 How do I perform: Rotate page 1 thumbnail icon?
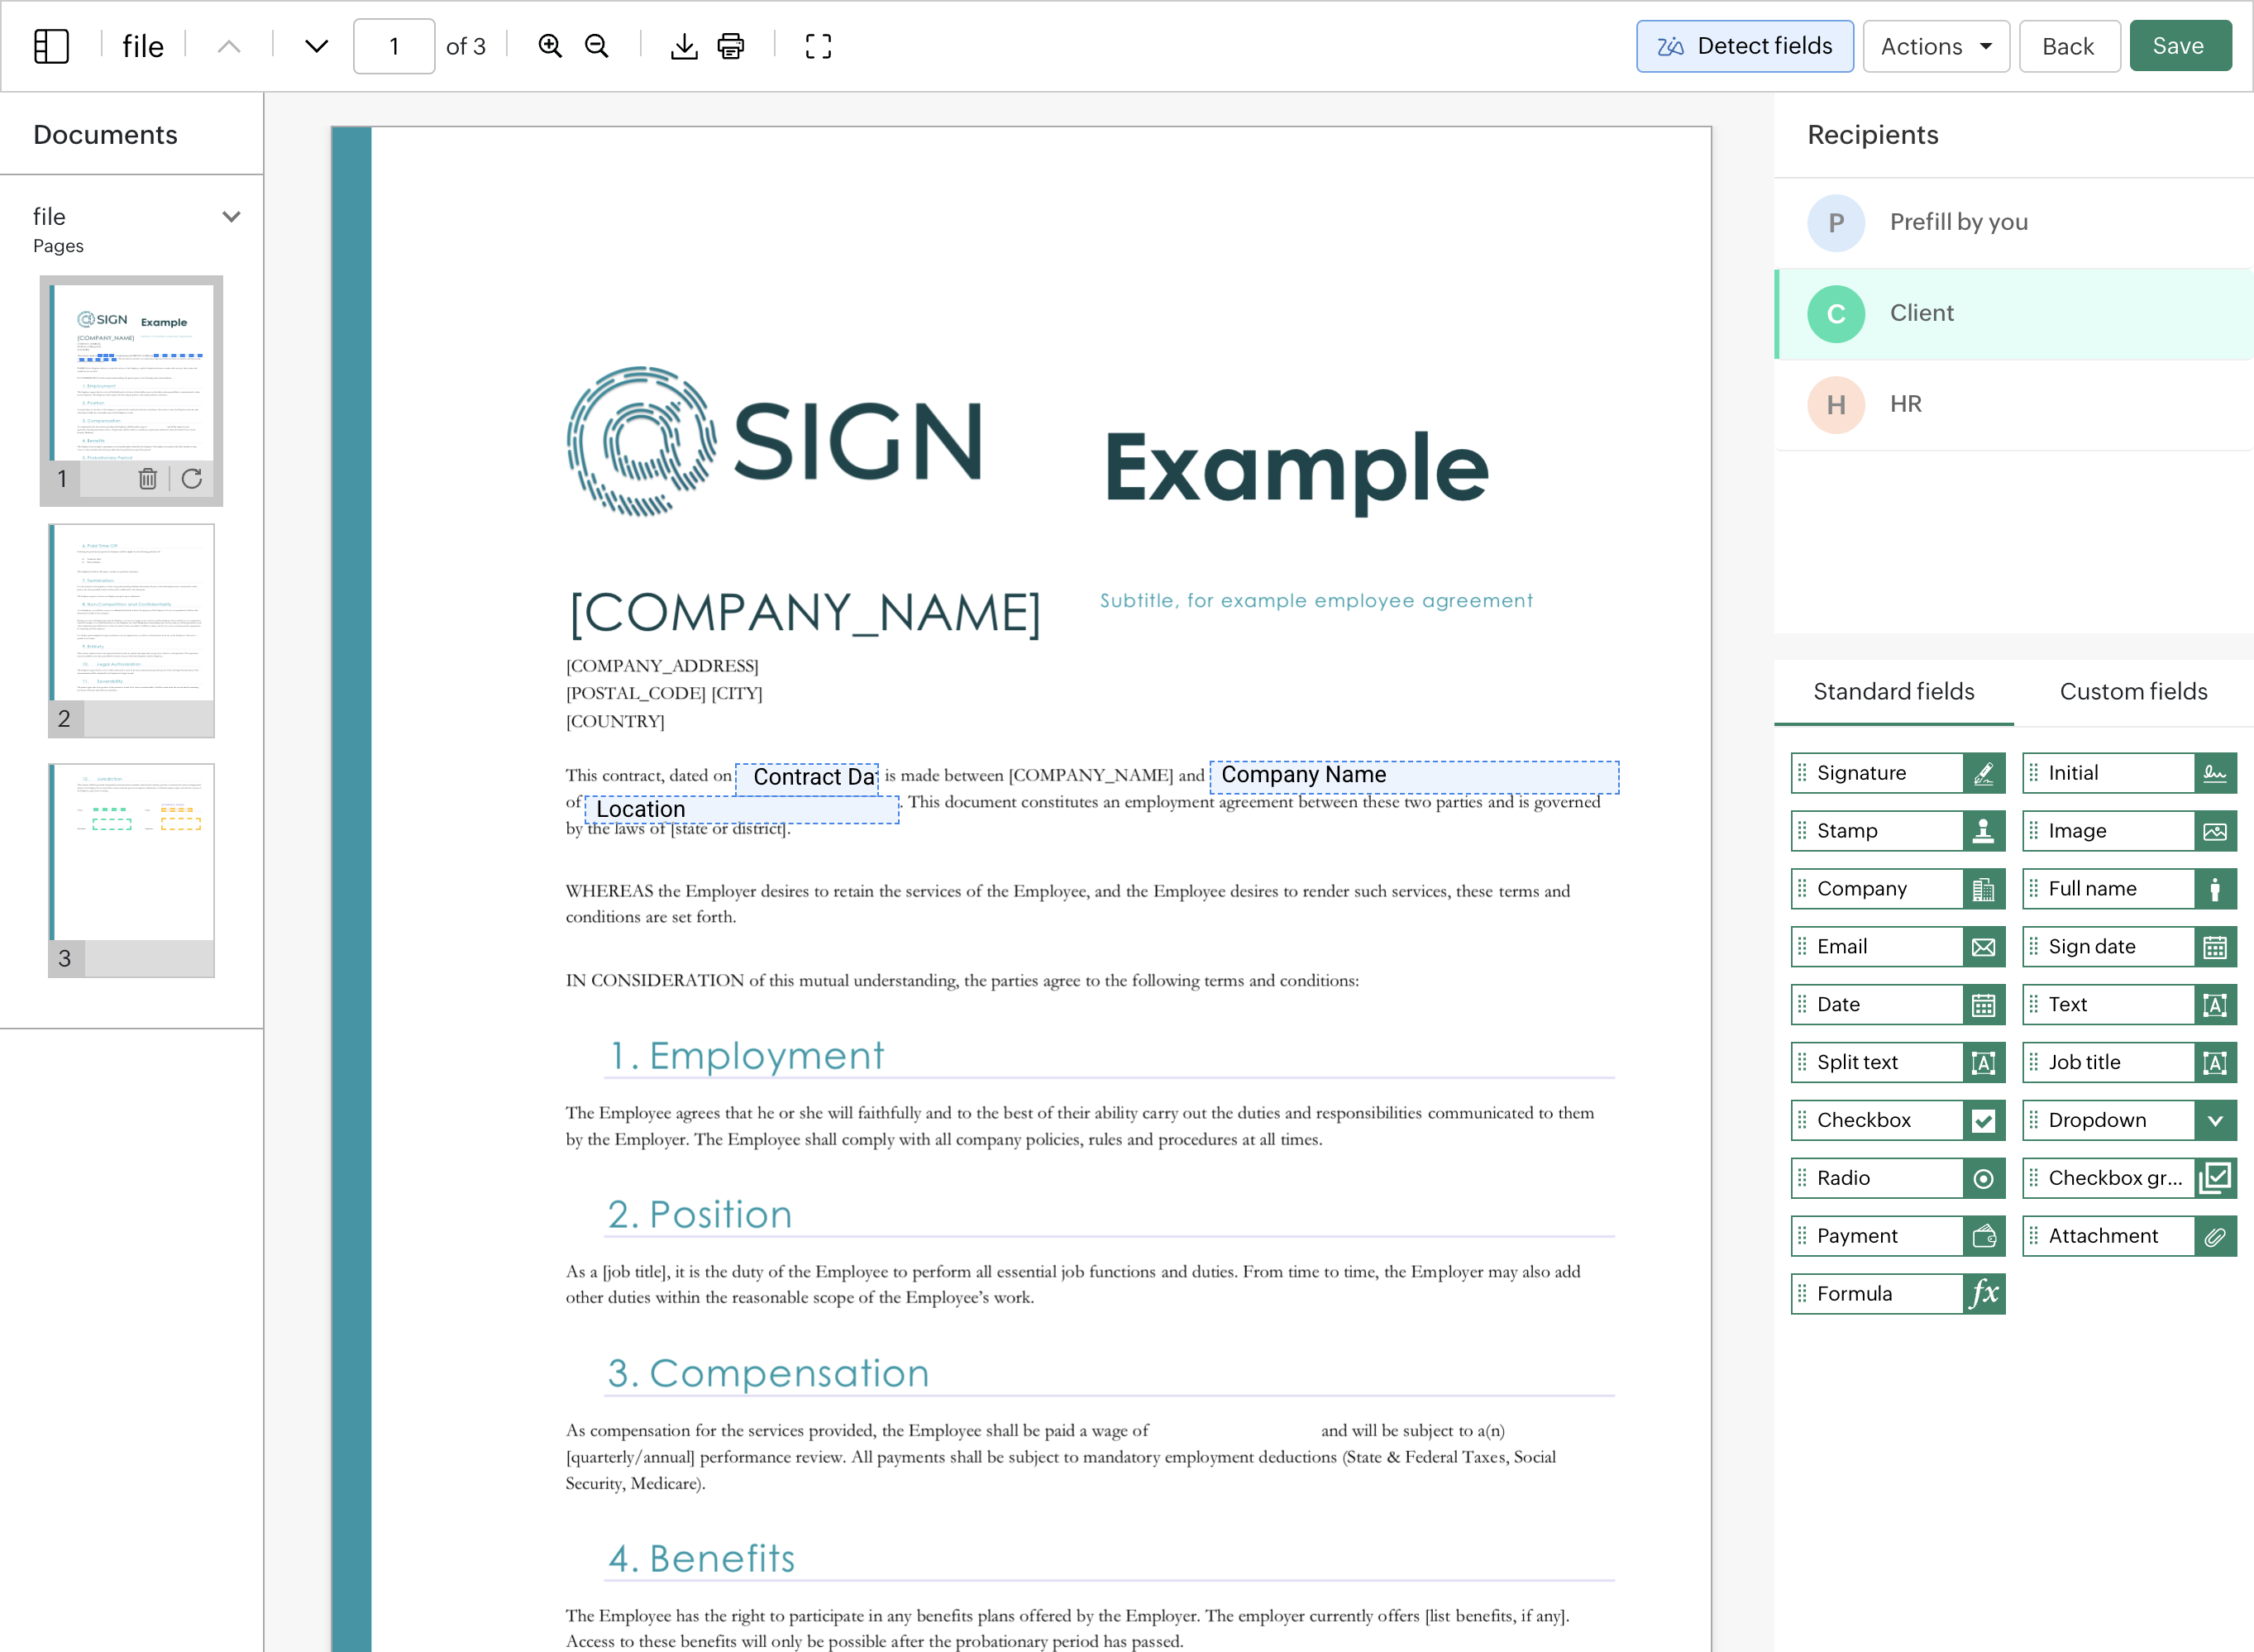(192, 479)
